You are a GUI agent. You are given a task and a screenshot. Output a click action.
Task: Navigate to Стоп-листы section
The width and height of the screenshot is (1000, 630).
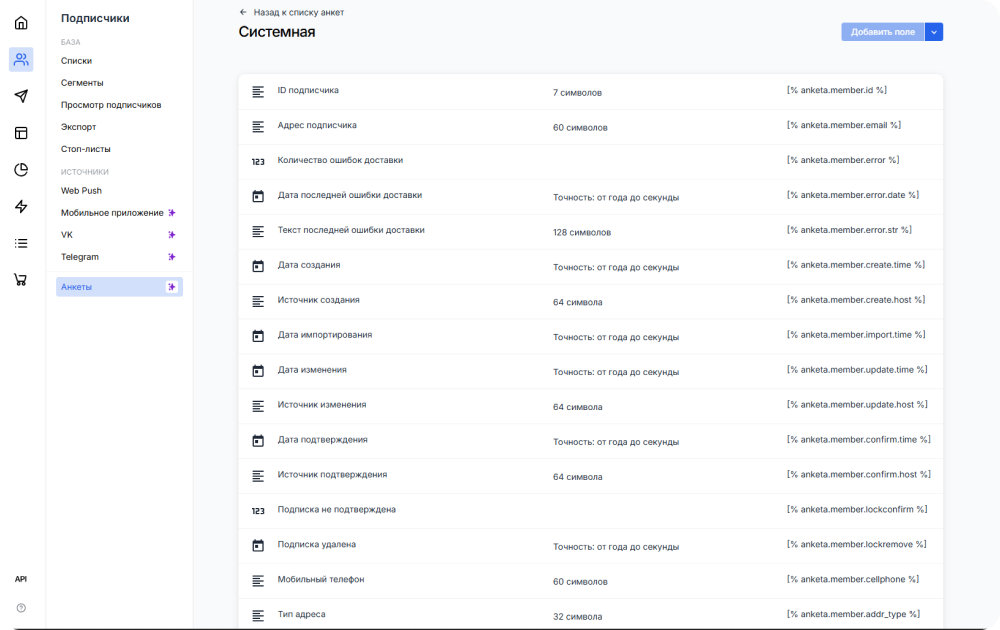coord(86,149)
